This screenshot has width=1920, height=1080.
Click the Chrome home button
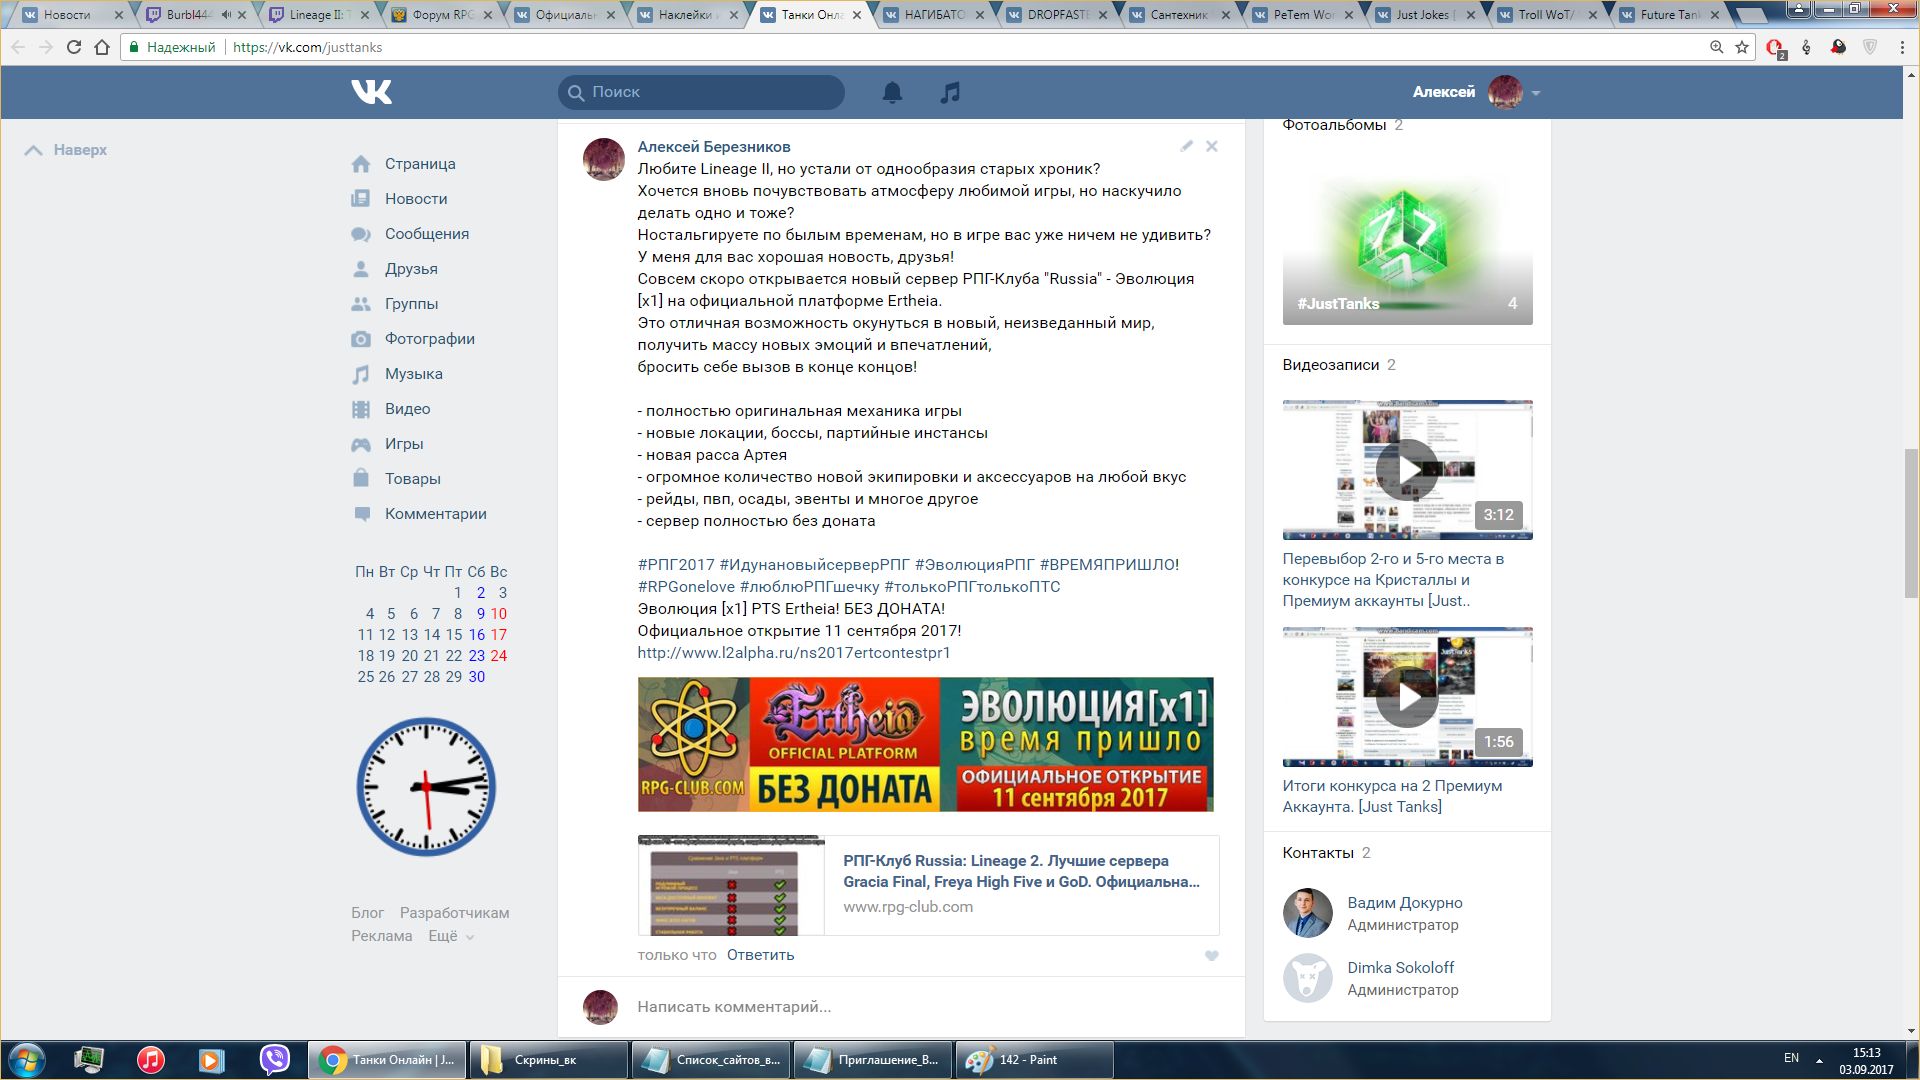(x=101, y=47)
